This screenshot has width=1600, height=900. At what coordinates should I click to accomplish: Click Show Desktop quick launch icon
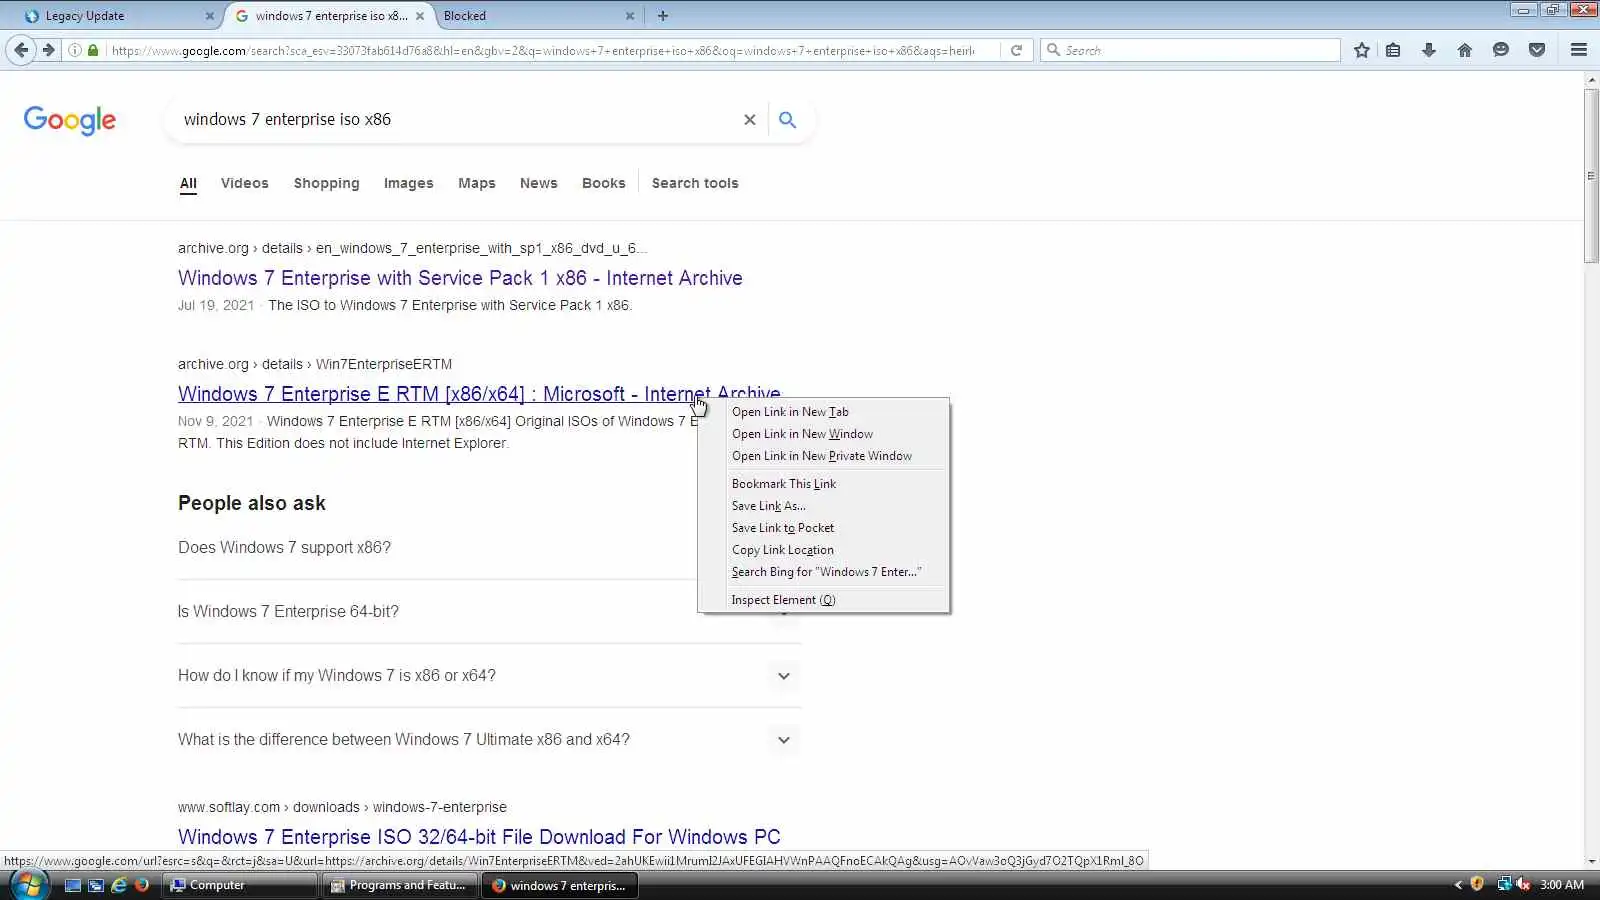[73, 885]
